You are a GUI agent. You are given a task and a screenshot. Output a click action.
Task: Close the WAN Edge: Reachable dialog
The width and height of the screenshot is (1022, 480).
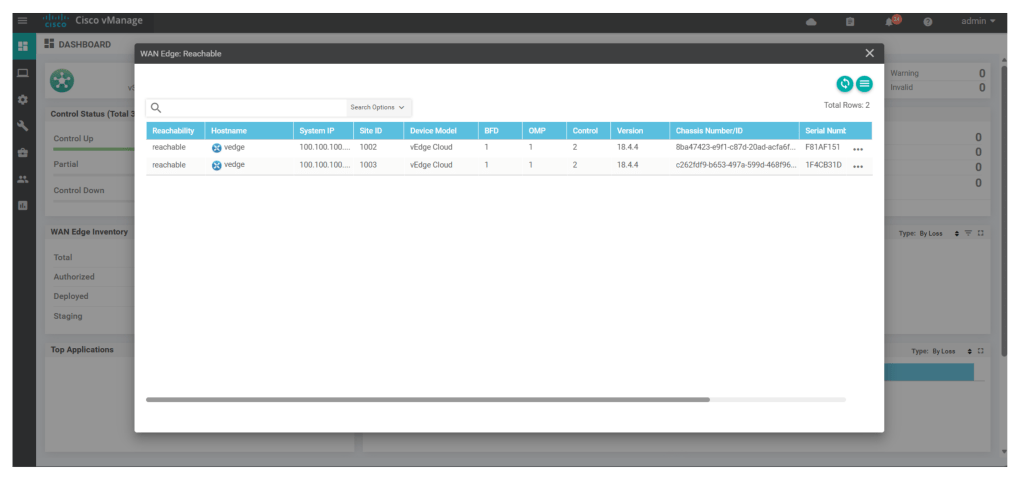click(x=869, y=53)
